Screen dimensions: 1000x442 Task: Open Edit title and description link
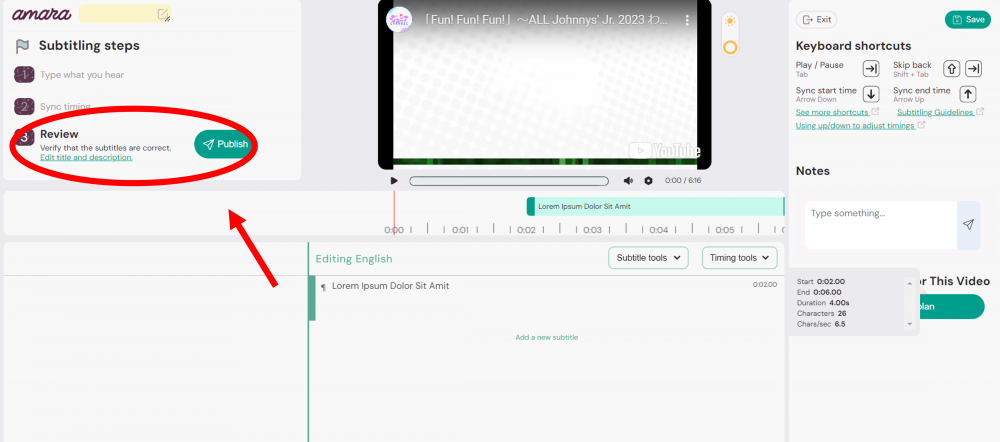pos(86,158)
